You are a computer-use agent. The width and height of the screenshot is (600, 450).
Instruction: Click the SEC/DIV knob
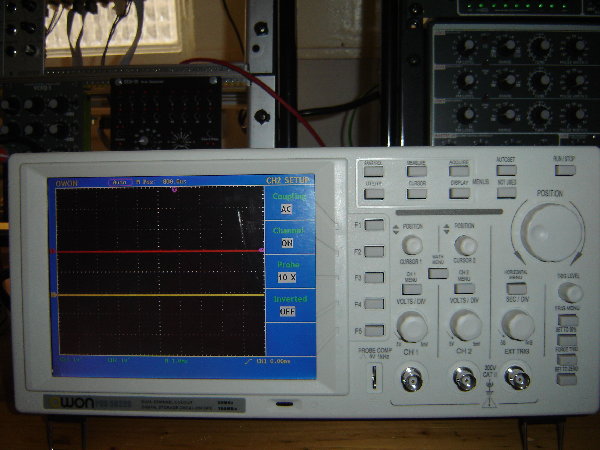517,324
